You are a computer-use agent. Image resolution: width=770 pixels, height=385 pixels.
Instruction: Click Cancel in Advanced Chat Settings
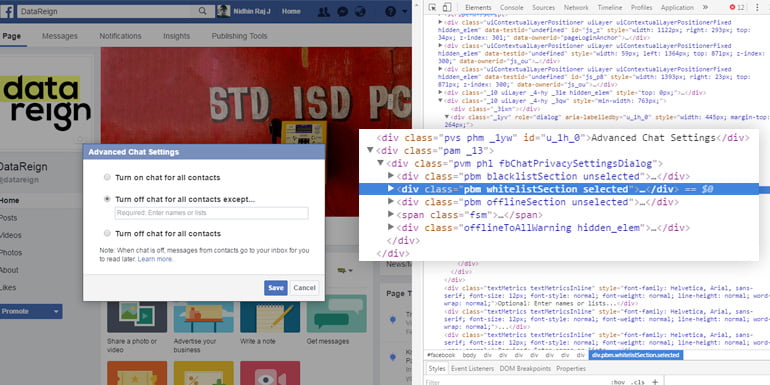(x=304, y=288)
